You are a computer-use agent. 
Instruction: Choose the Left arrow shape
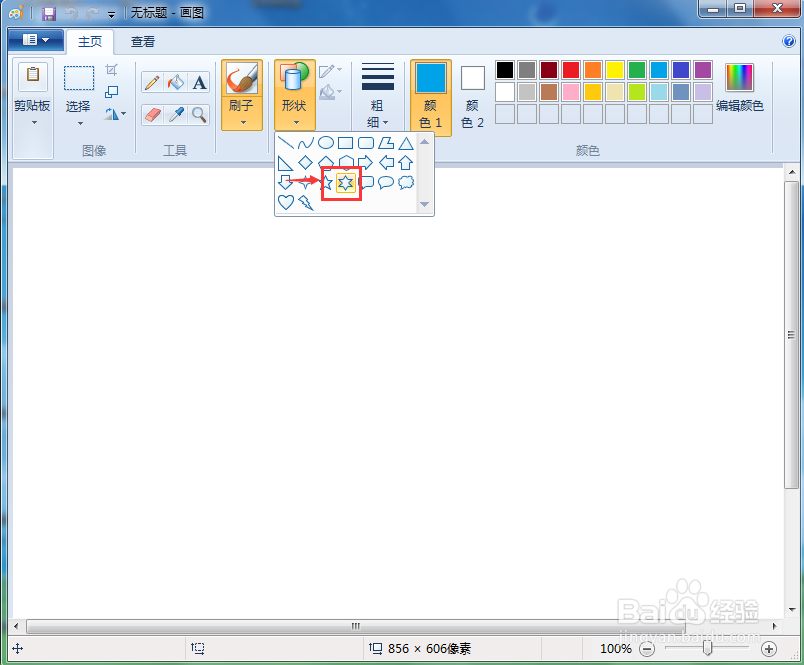[x=386, y=163]
